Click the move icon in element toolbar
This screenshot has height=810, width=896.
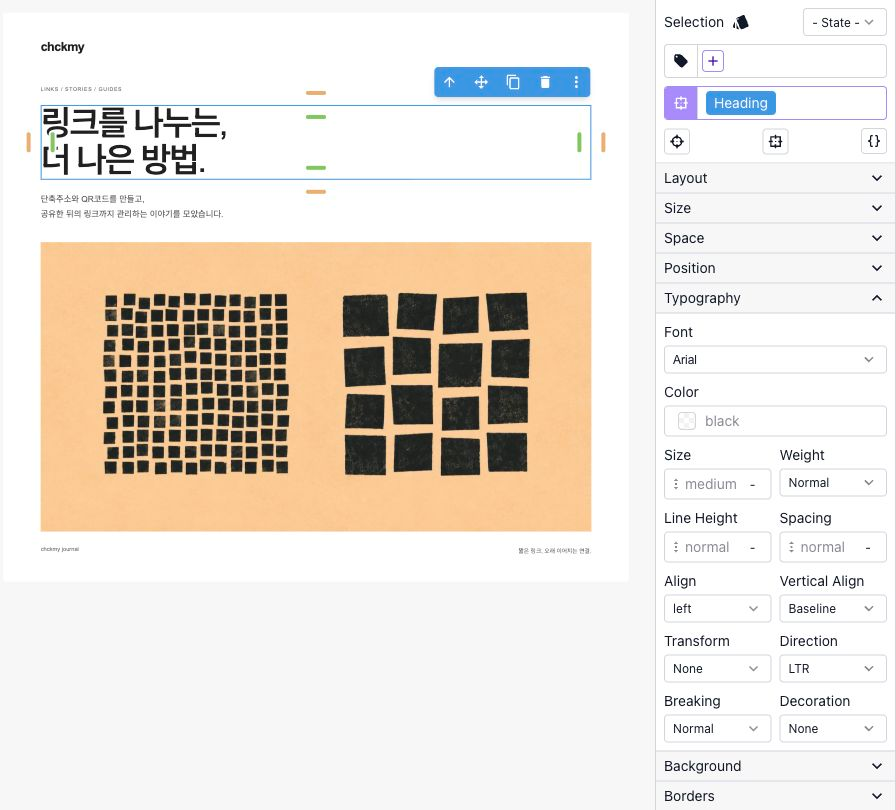(x=481, y=82)
